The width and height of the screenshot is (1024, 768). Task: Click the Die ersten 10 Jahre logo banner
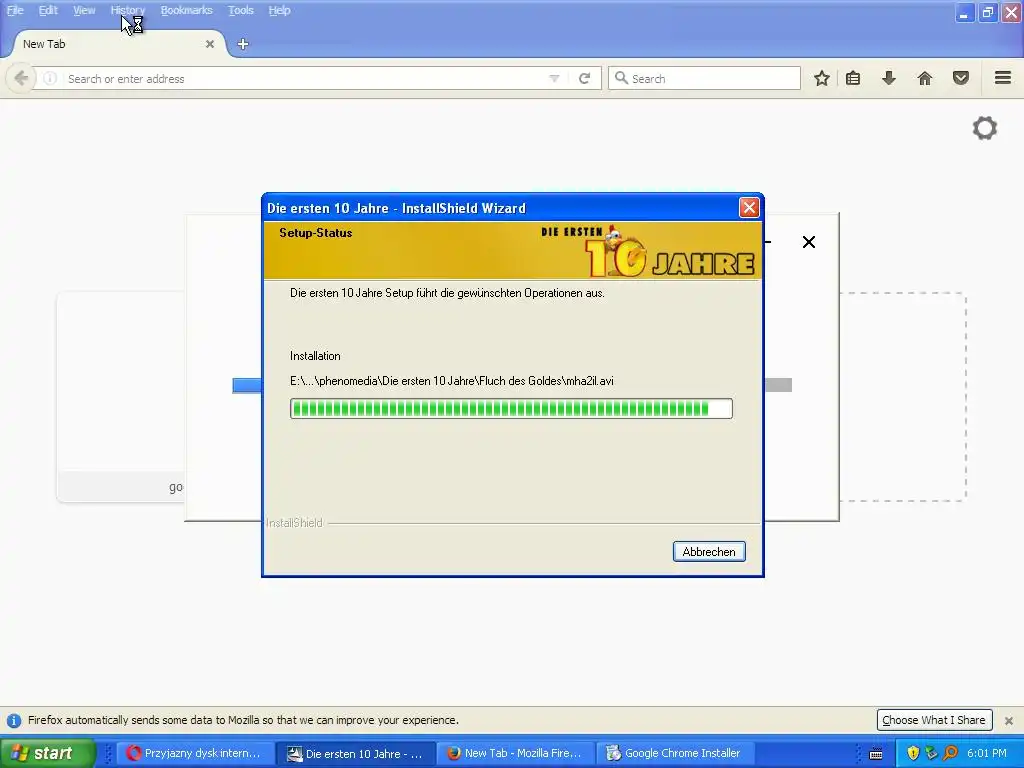[x=648, y=251]
